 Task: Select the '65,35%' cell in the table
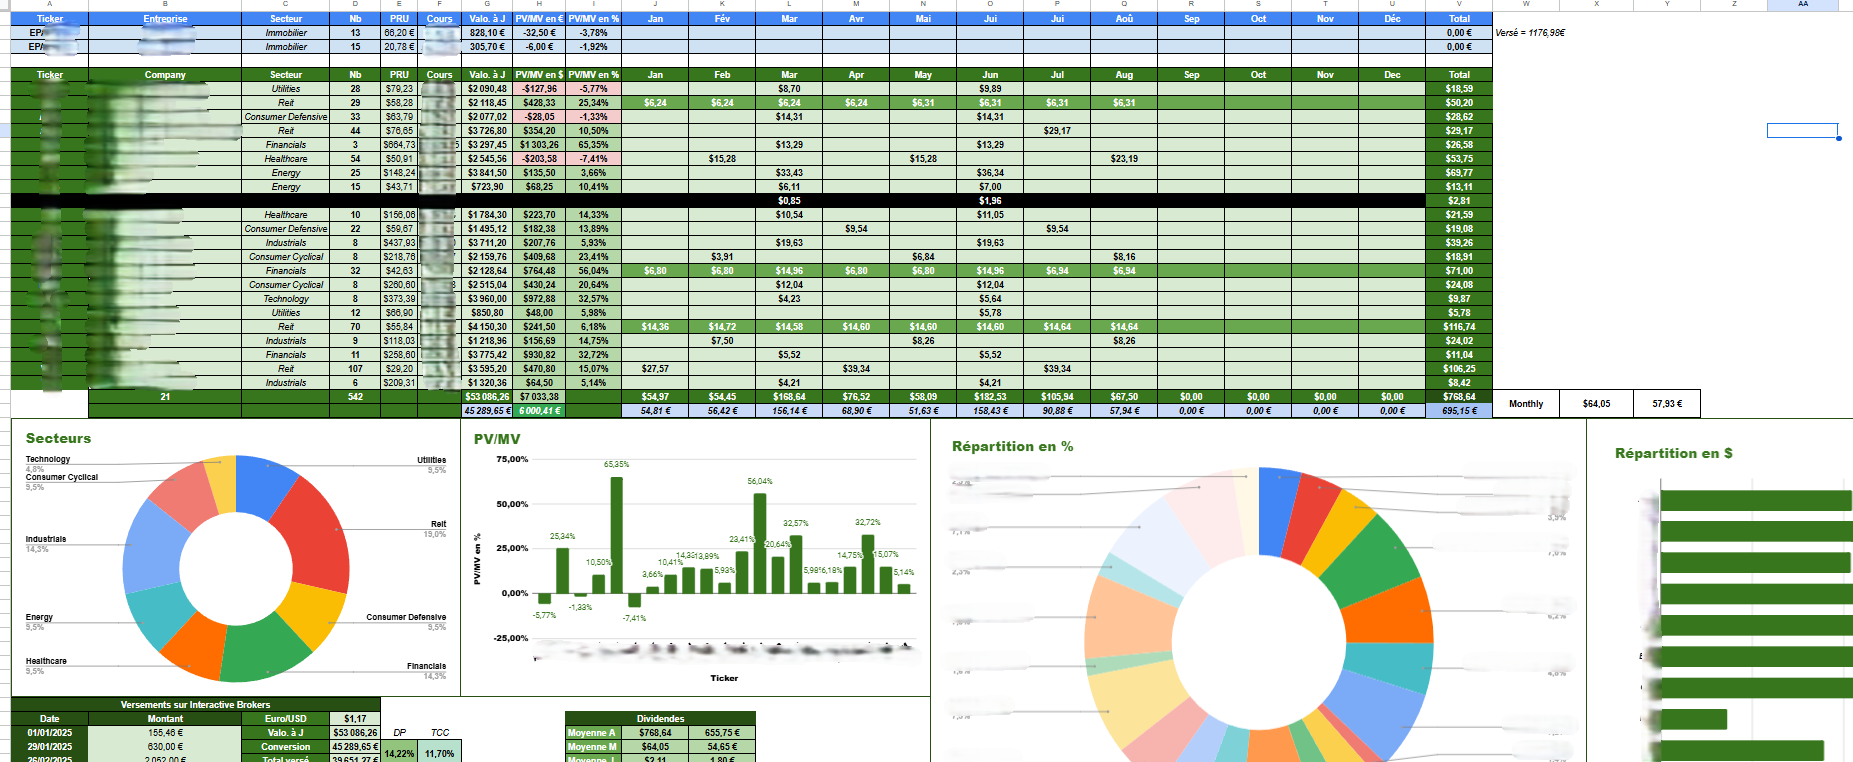coord(593,145)
